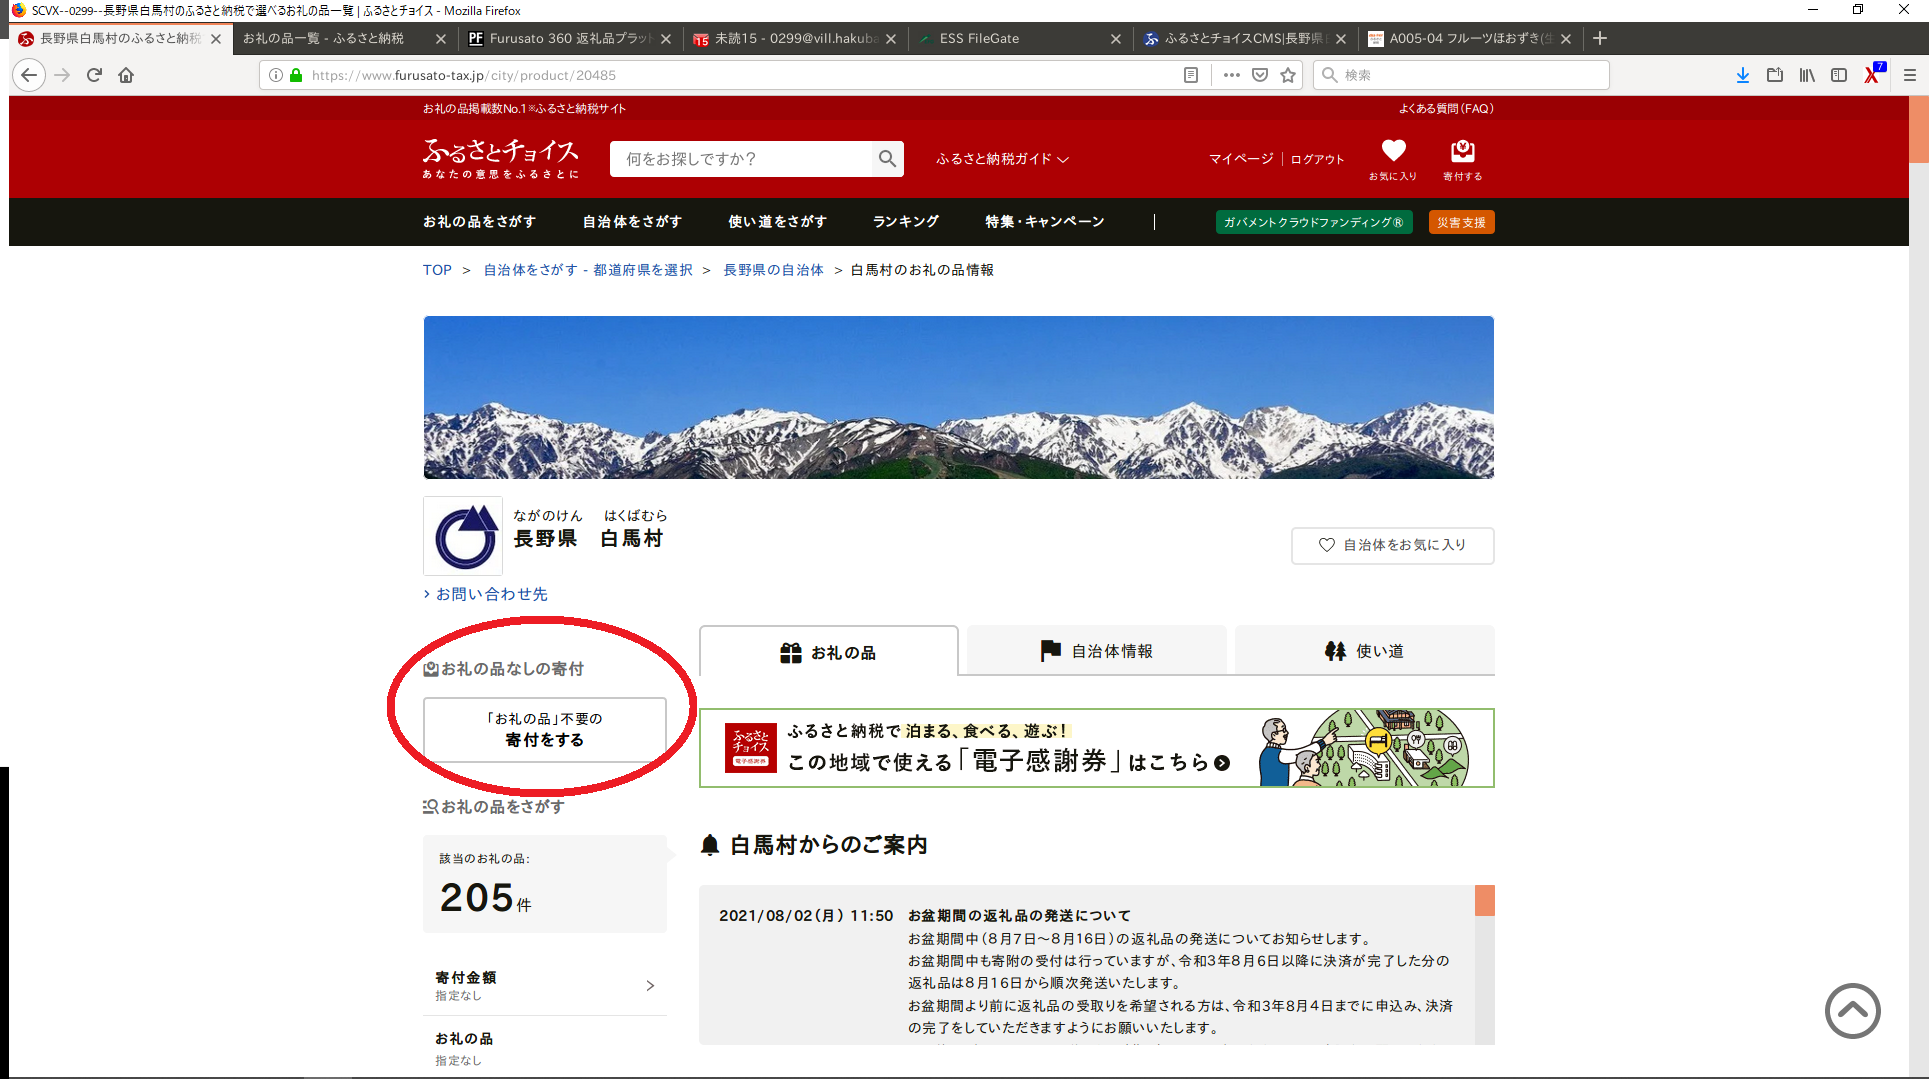Expand the ふるさと納税ガイド dropdown

[1002, 159]
